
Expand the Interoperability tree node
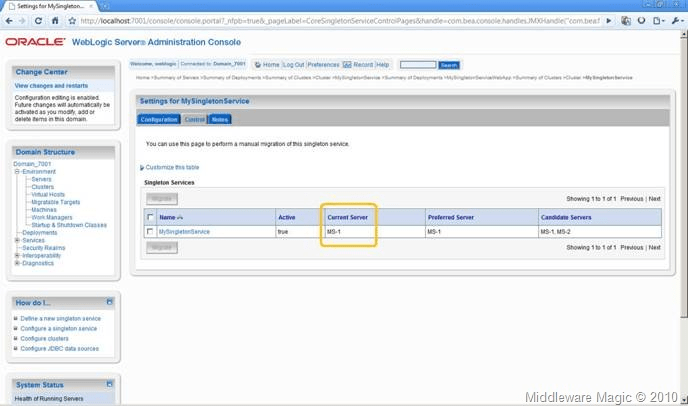17,255
